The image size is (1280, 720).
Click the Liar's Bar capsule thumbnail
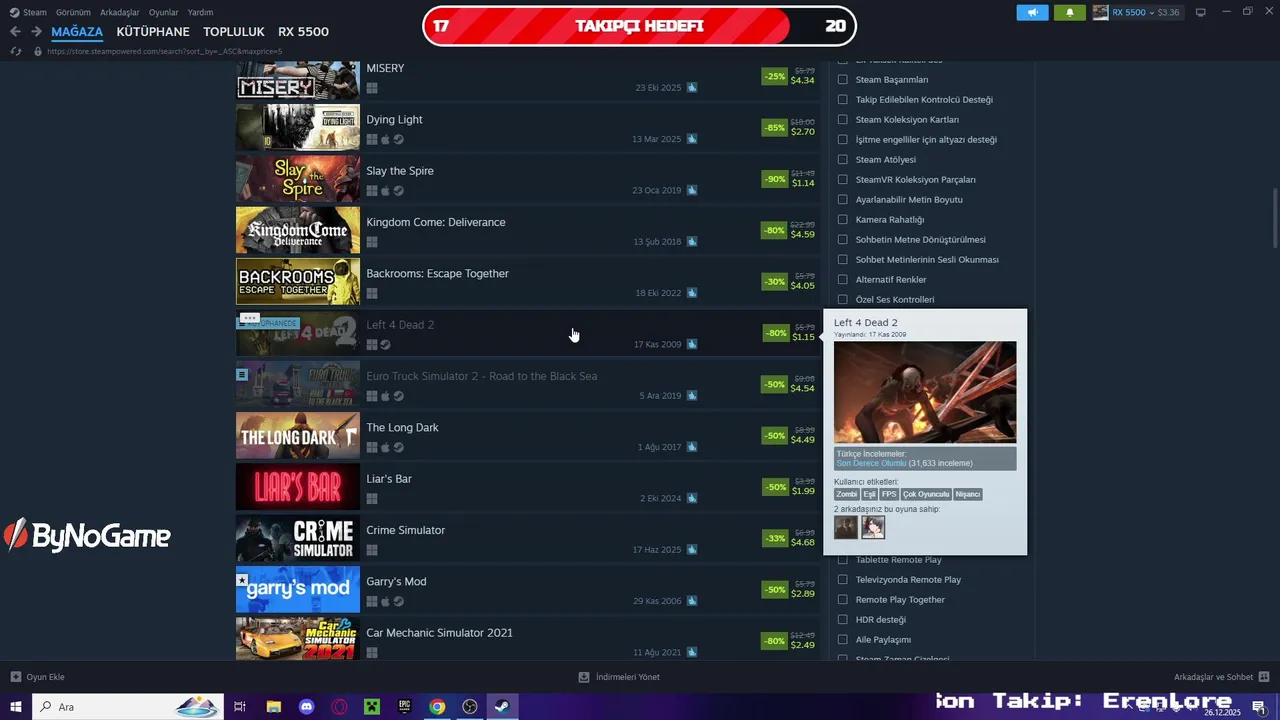298,487
